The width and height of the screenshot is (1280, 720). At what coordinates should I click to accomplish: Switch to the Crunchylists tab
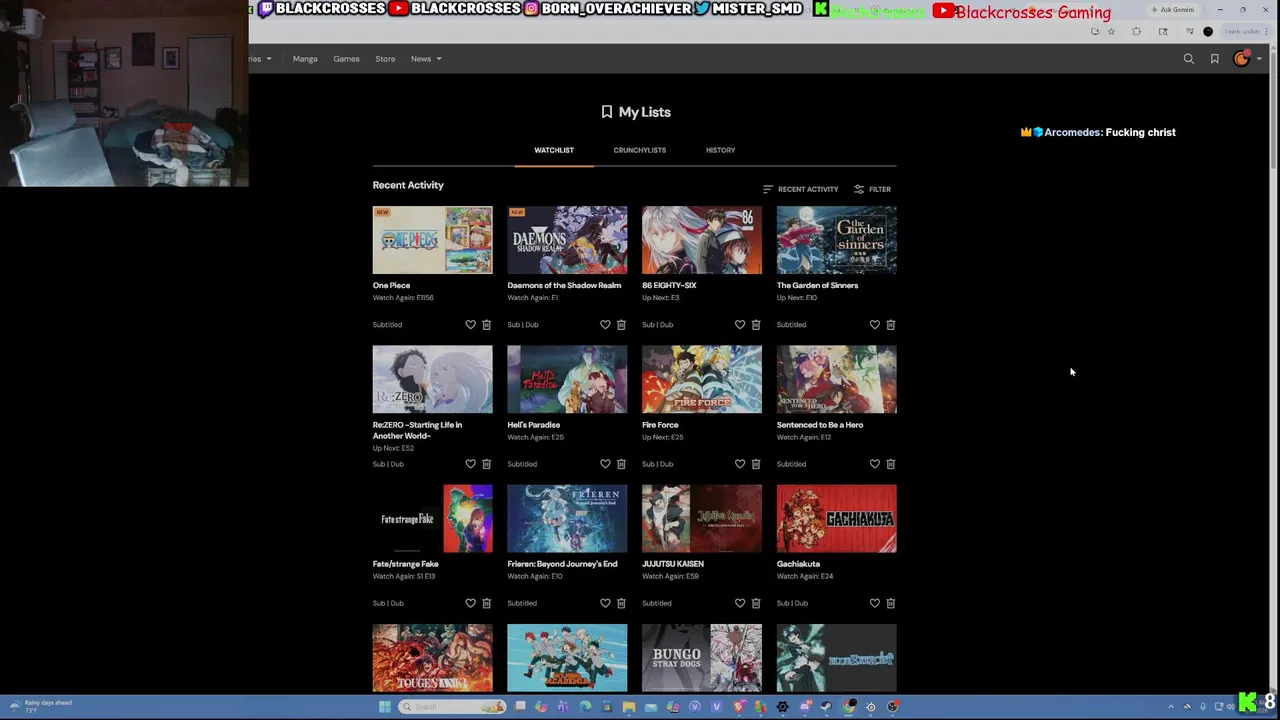pyautogui.click(x=639, y=150)
